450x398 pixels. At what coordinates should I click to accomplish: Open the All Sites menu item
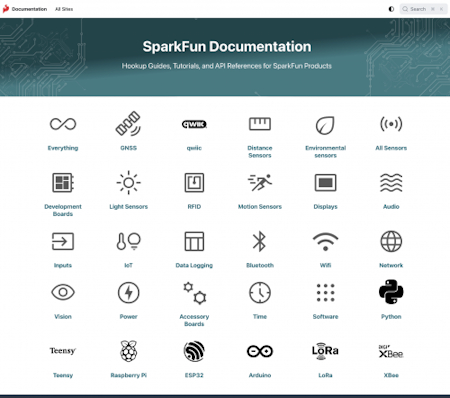[x=64, y=9]
